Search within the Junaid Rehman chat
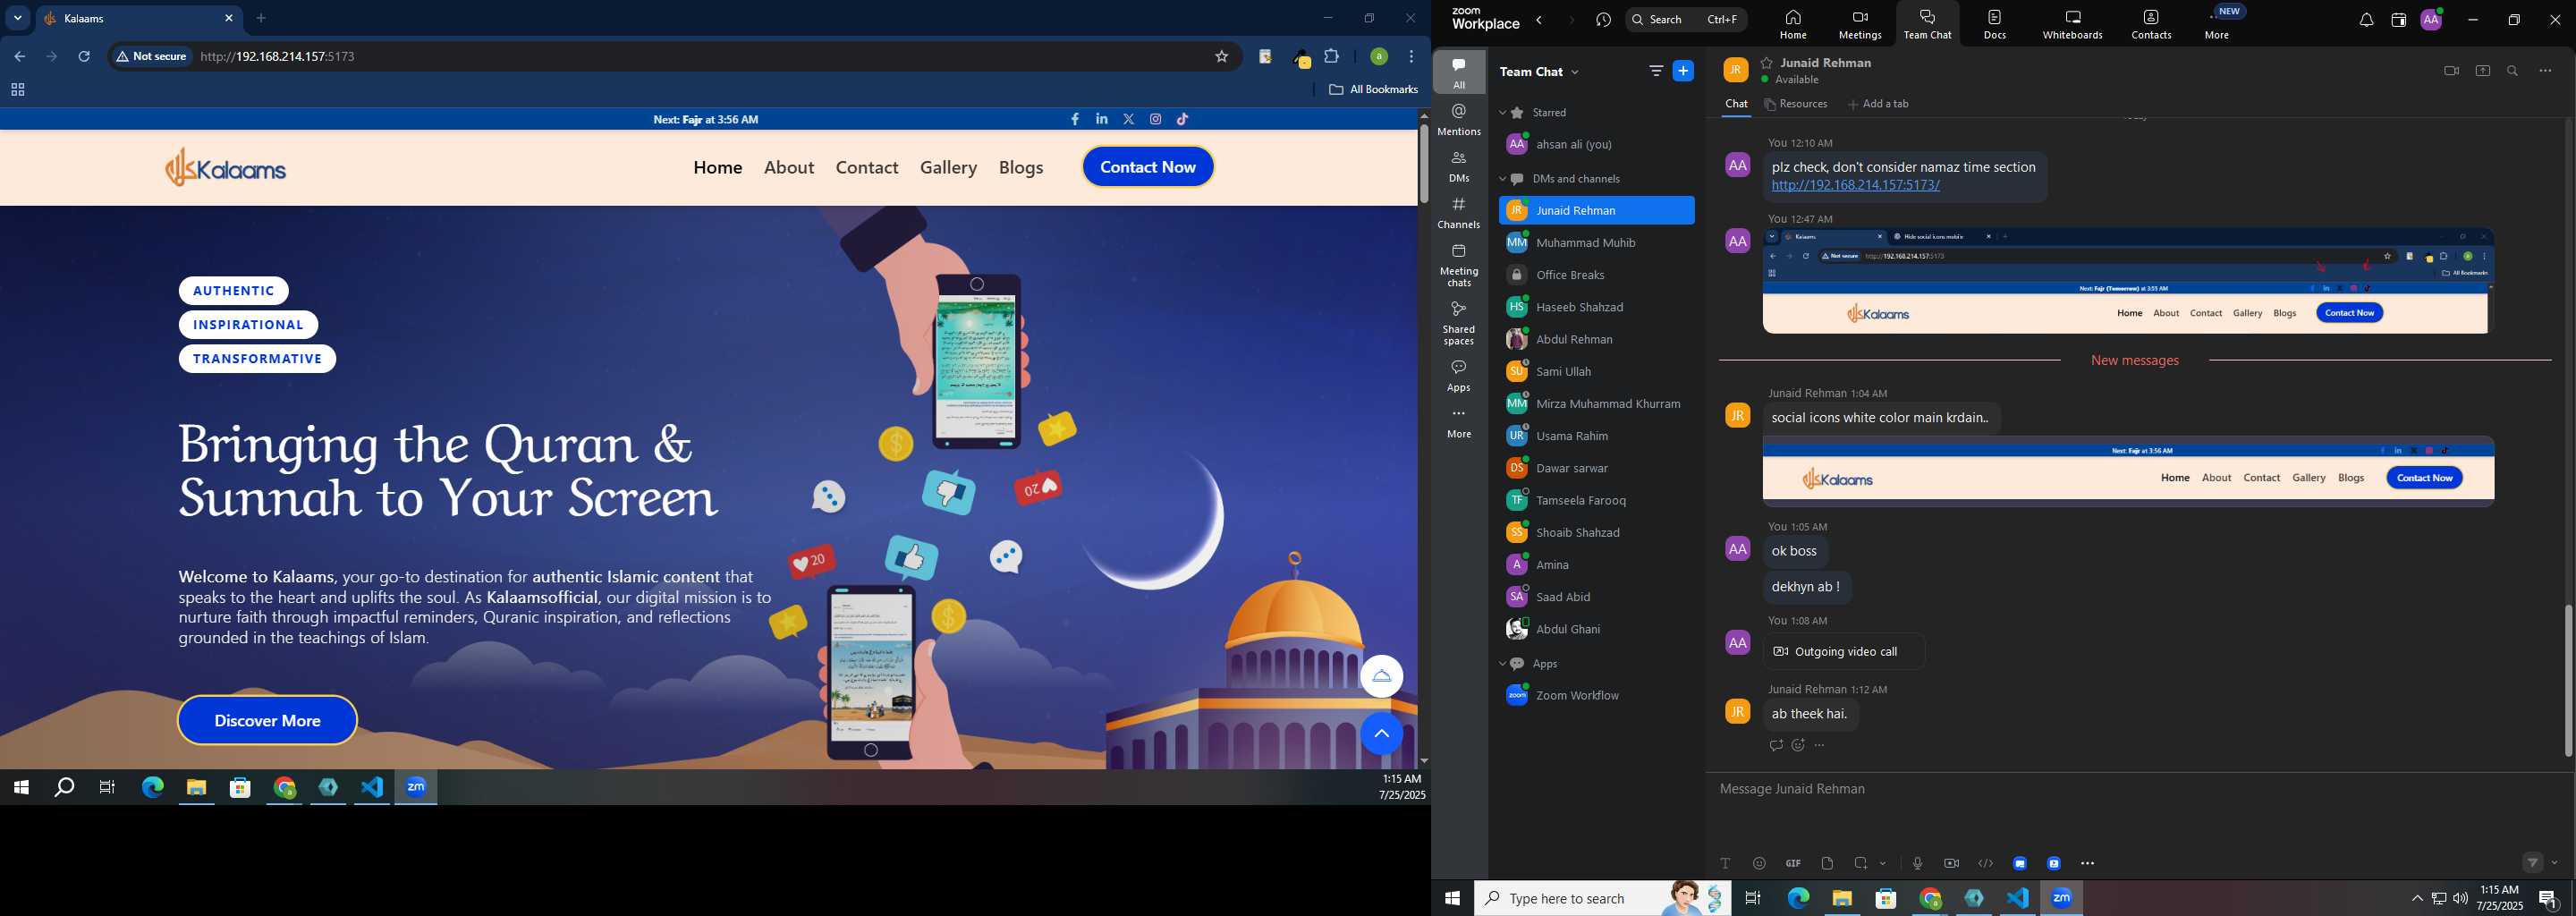Image resolution: width=2576 pixels, height=916 pixels. [2513, 71]
